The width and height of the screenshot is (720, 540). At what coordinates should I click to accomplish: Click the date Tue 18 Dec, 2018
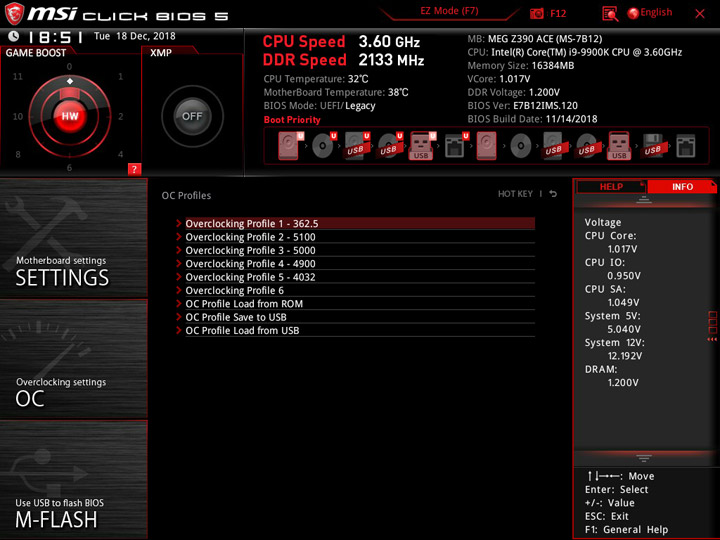135,36
